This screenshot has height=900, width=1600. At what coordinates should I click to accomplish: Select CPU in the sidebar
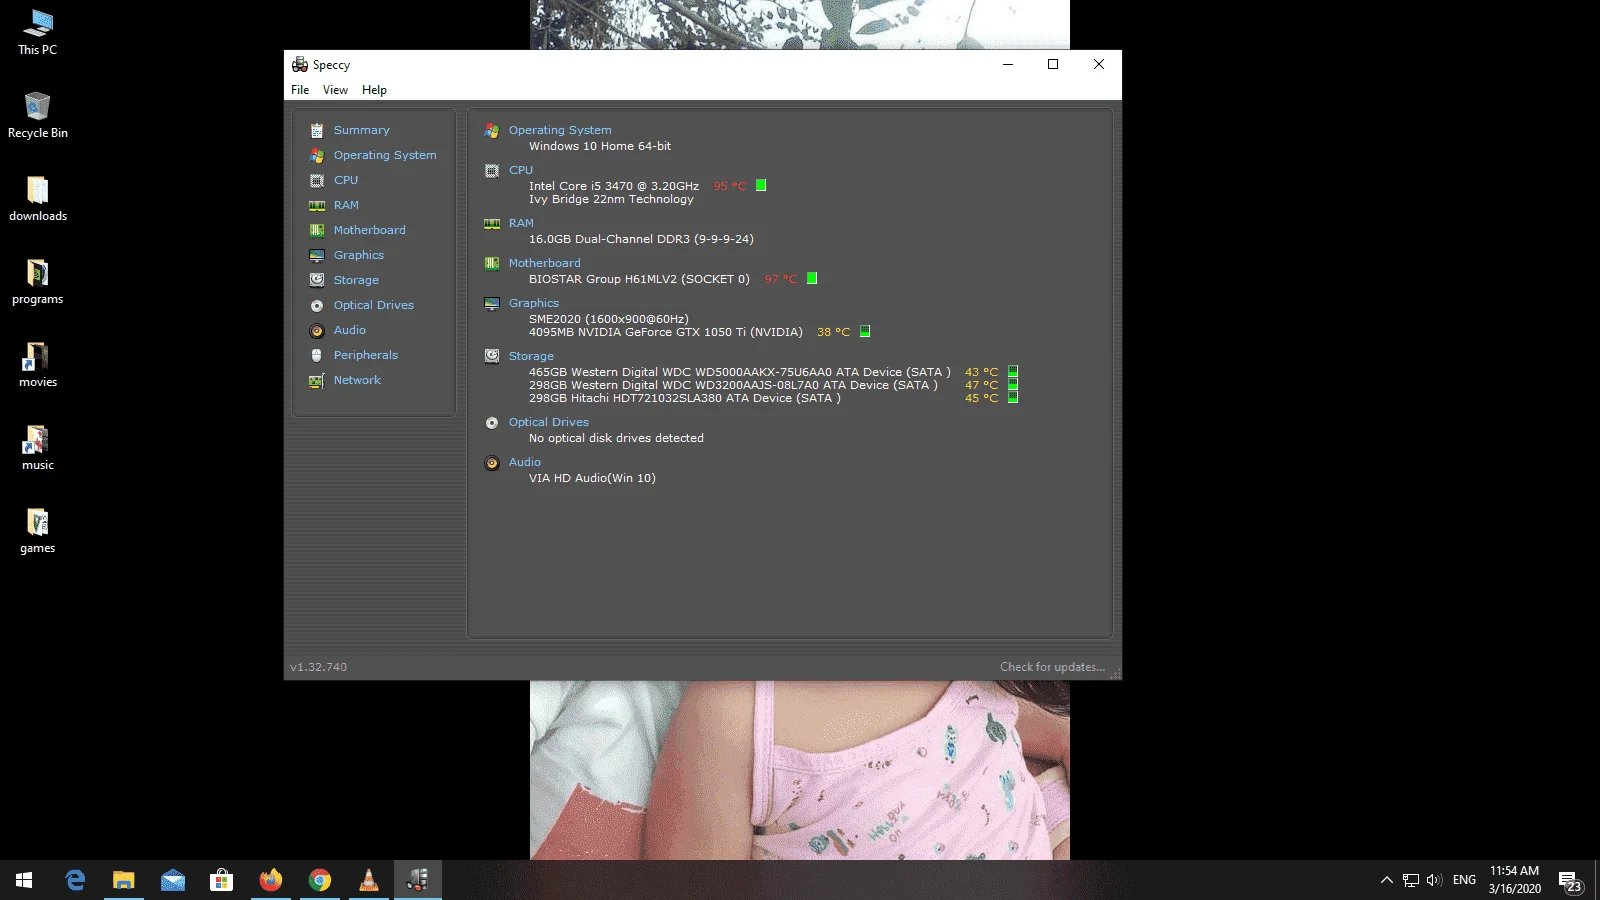[346, 180]
